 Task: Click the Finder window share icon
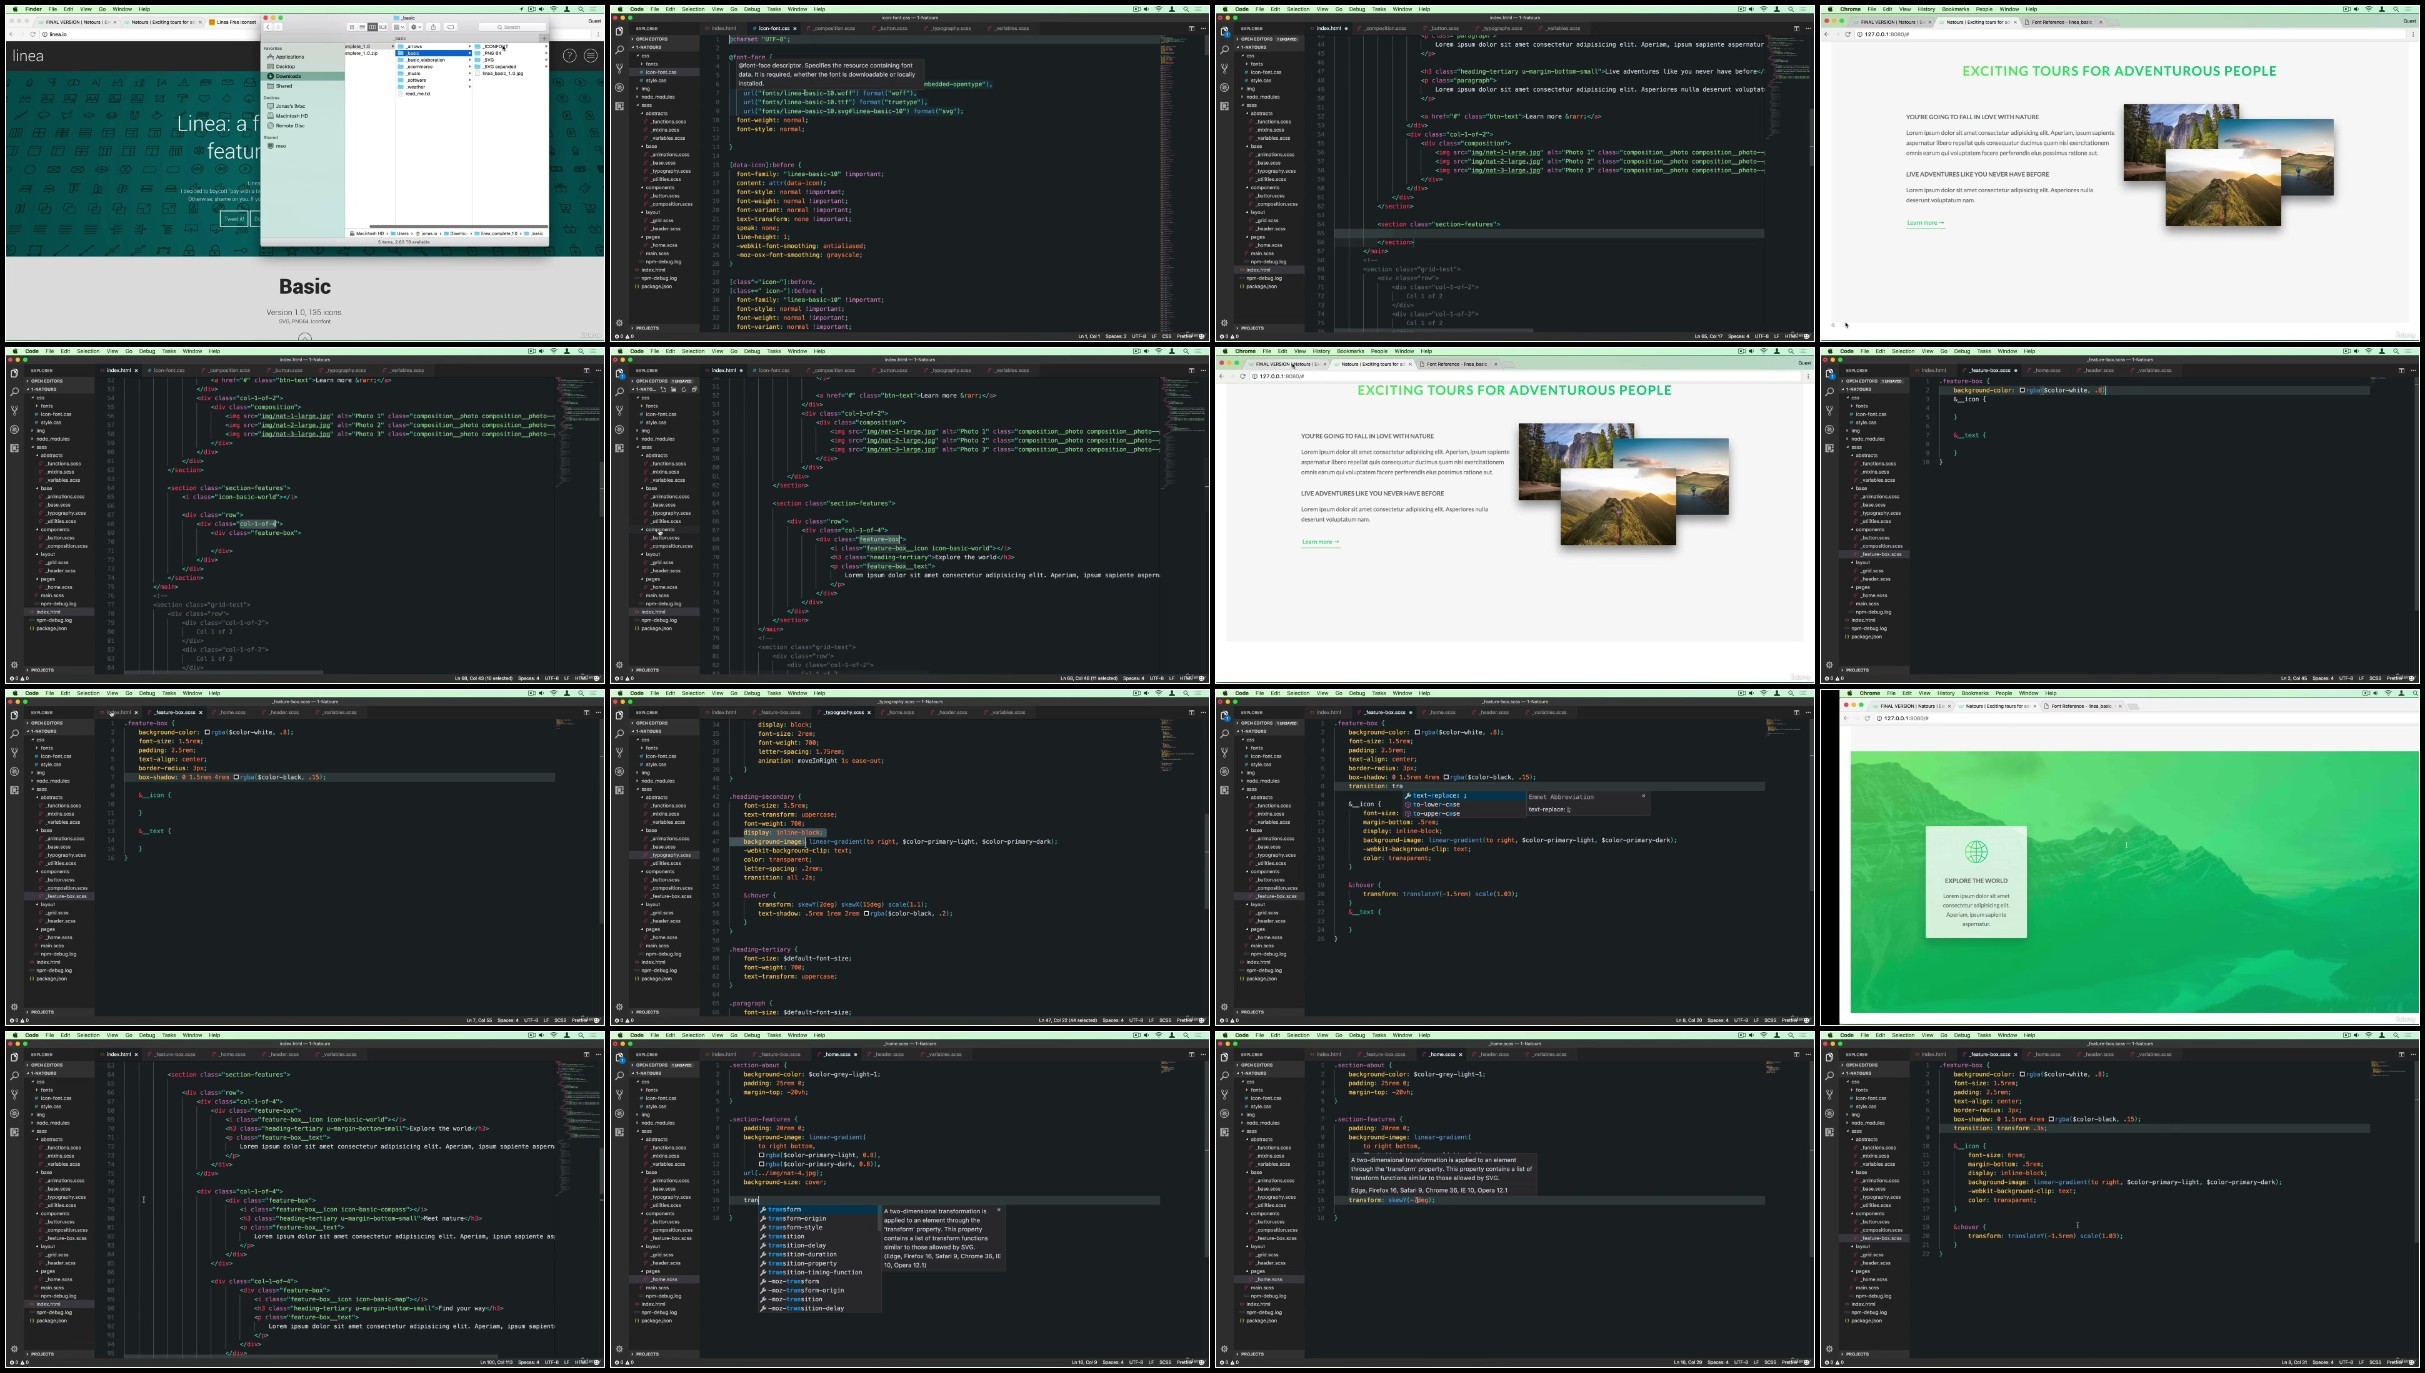pyautogui.click(x=433, y=27)
